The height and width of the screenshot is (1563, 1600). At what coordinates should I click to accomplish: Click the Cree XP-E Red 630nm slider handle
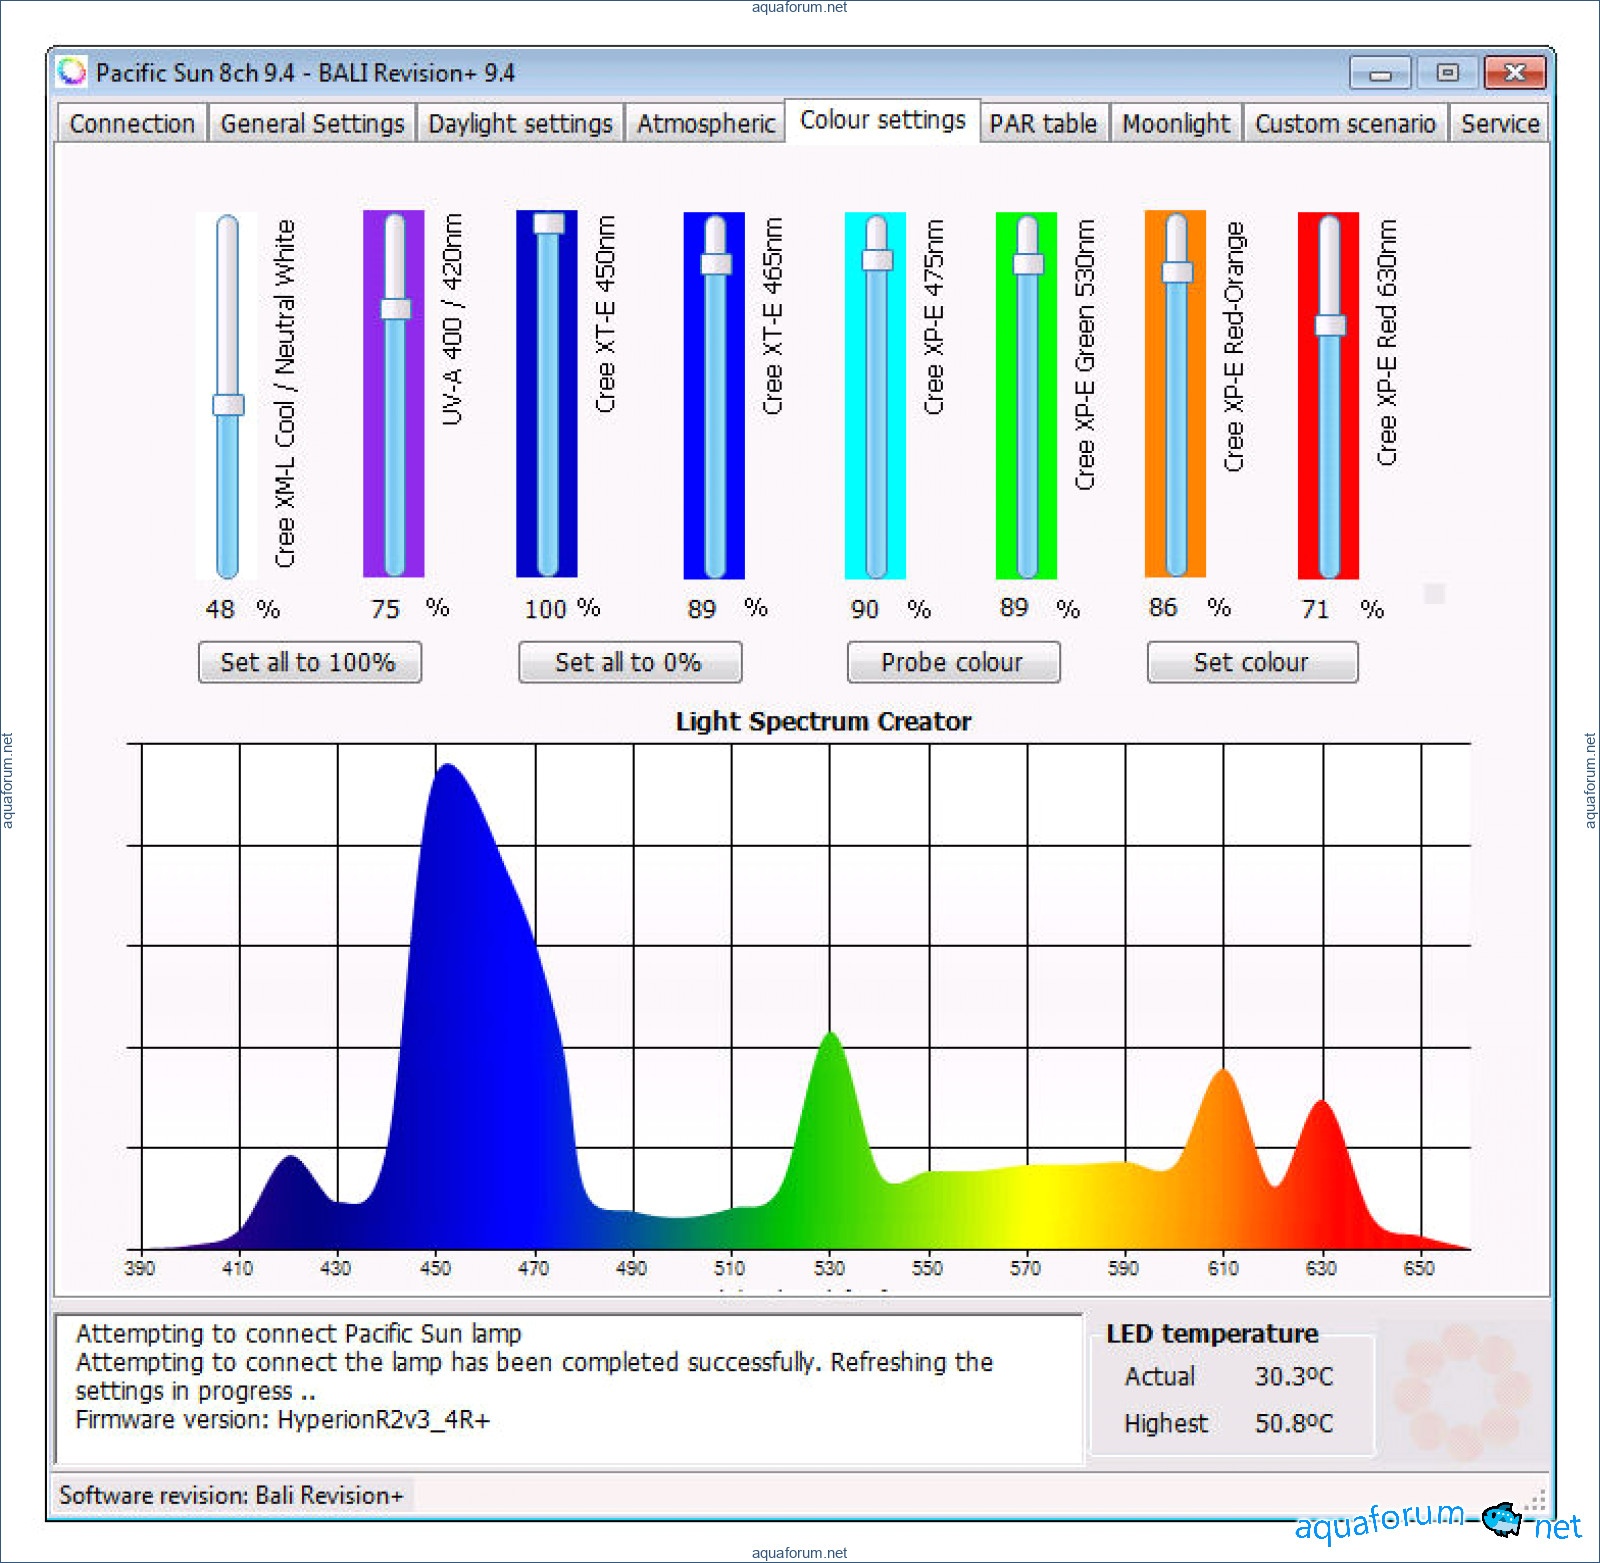[x=1330, y=325]
